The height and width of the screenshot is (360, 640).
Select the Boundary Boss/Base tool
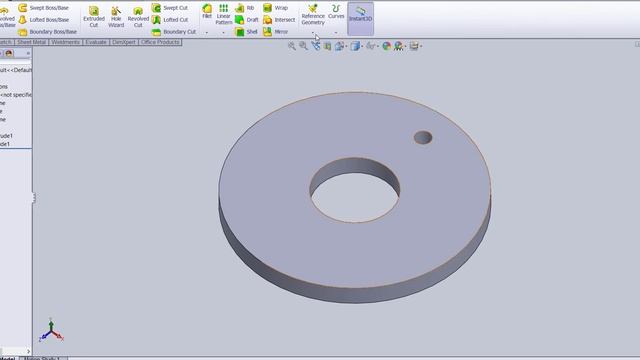coord(47,31)
